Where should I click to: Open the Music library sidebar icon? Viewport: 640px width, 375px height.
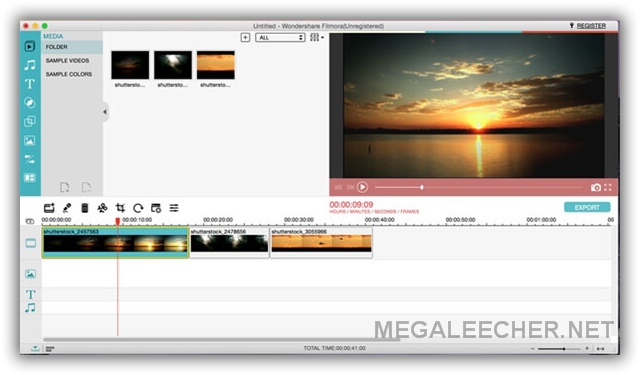coord(30,65)
